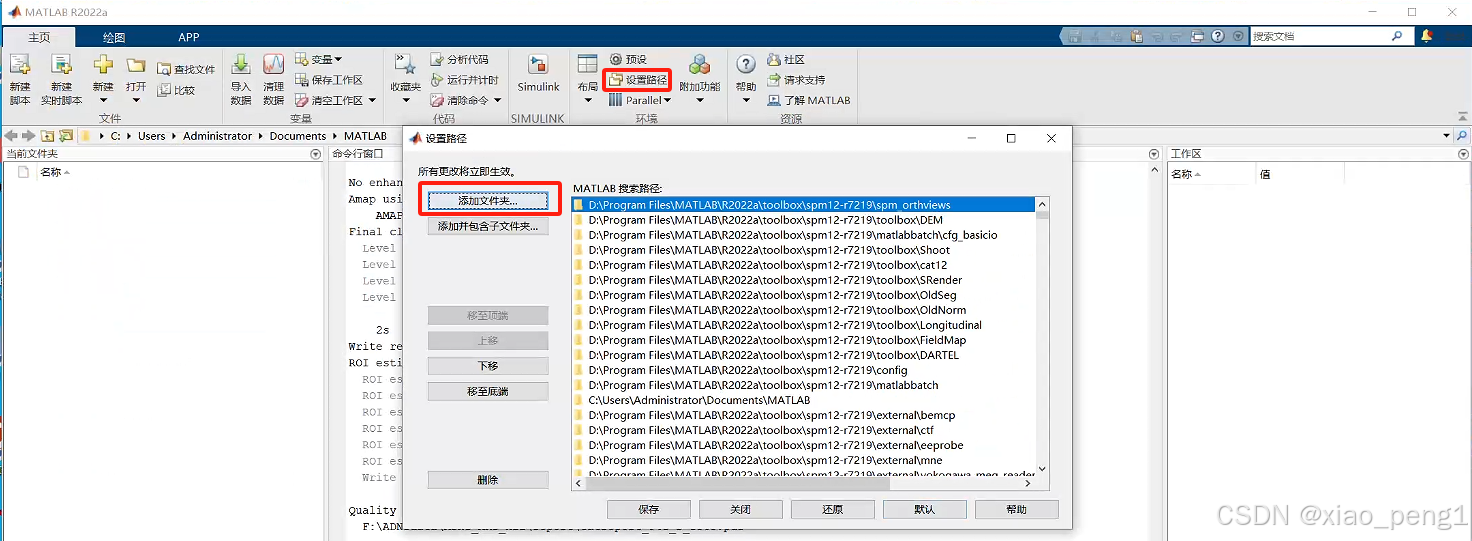
Task: Open 当前文件夹 panel actions menu
Action: [x=316, y=154]
